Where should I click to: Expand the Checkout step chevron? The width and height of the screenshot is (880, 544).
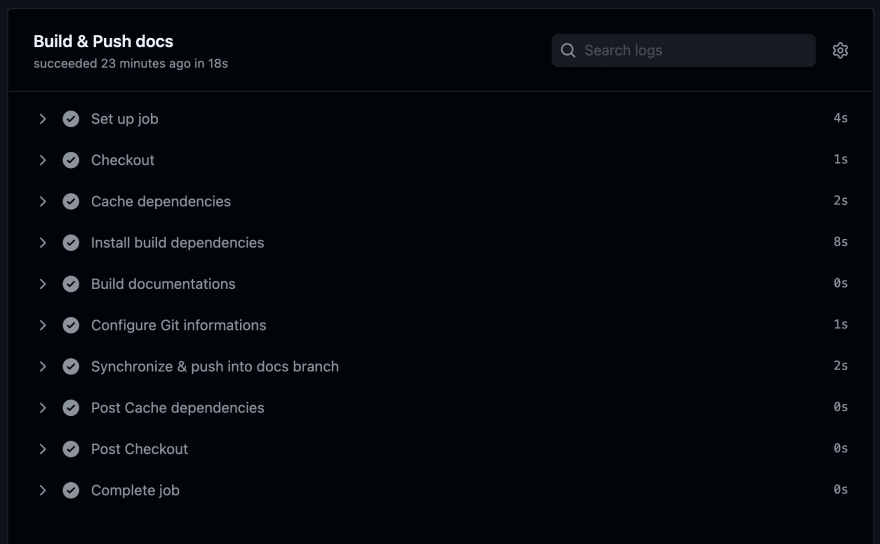43,160
